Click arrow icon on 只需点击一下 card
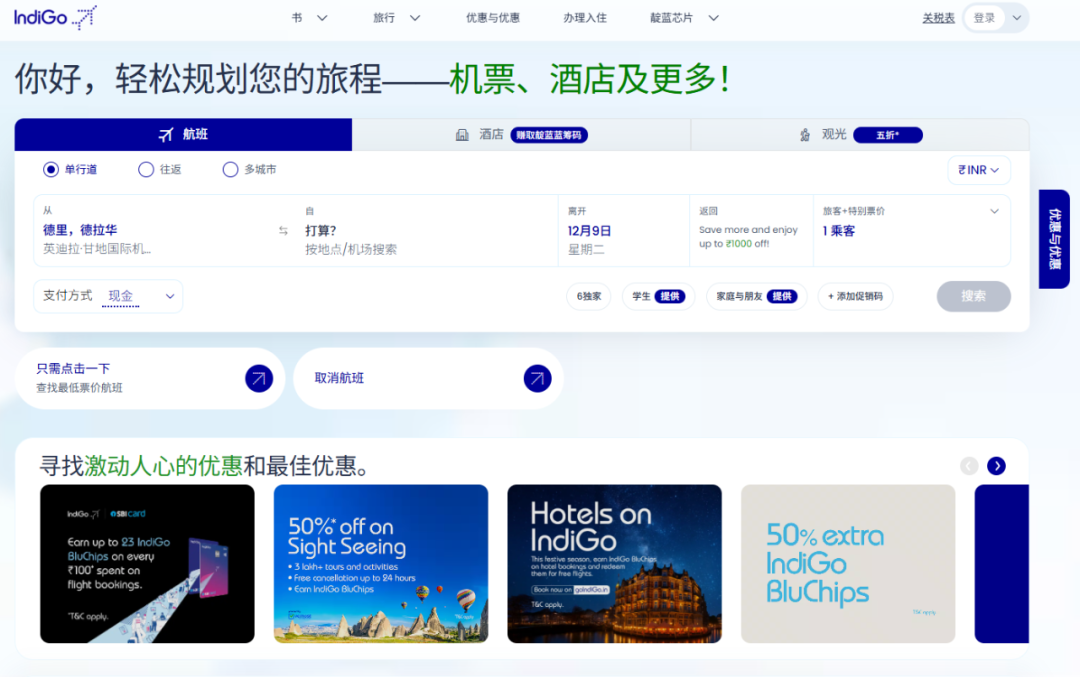1080x677 pixels. (x=259, y=378)
